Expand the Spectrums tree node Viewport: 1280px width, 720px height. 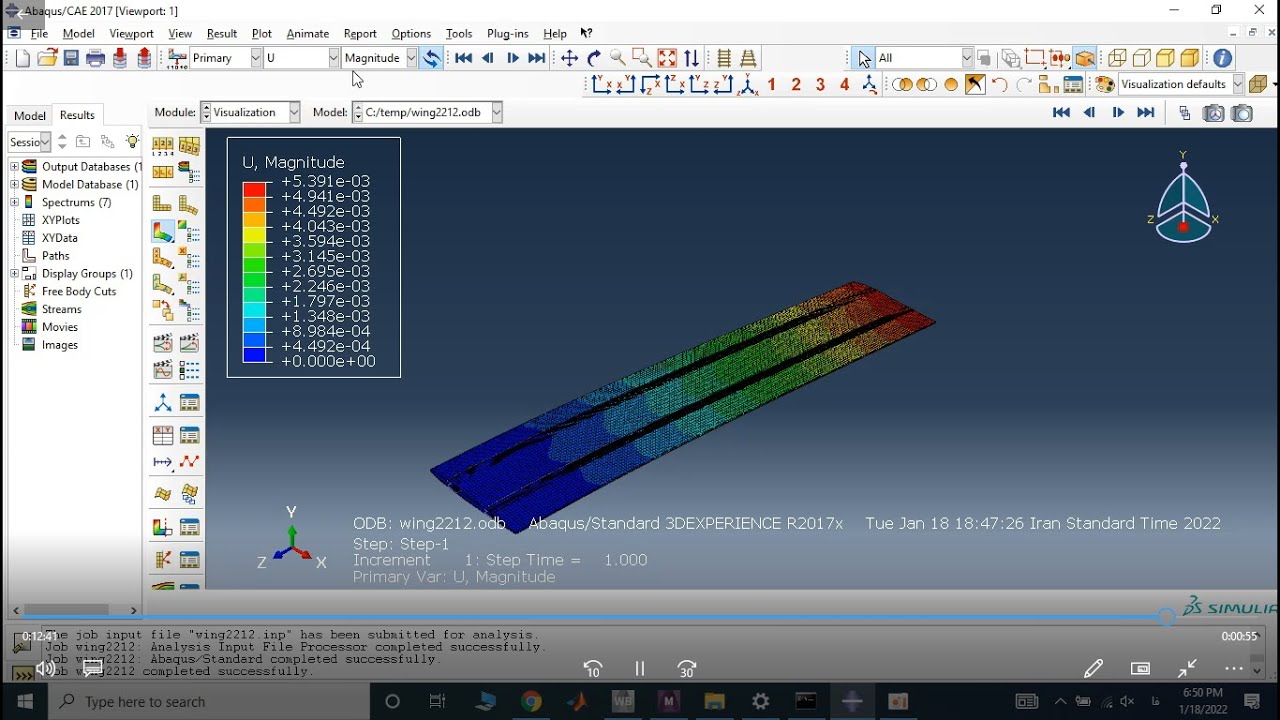(x=15, y=202)
